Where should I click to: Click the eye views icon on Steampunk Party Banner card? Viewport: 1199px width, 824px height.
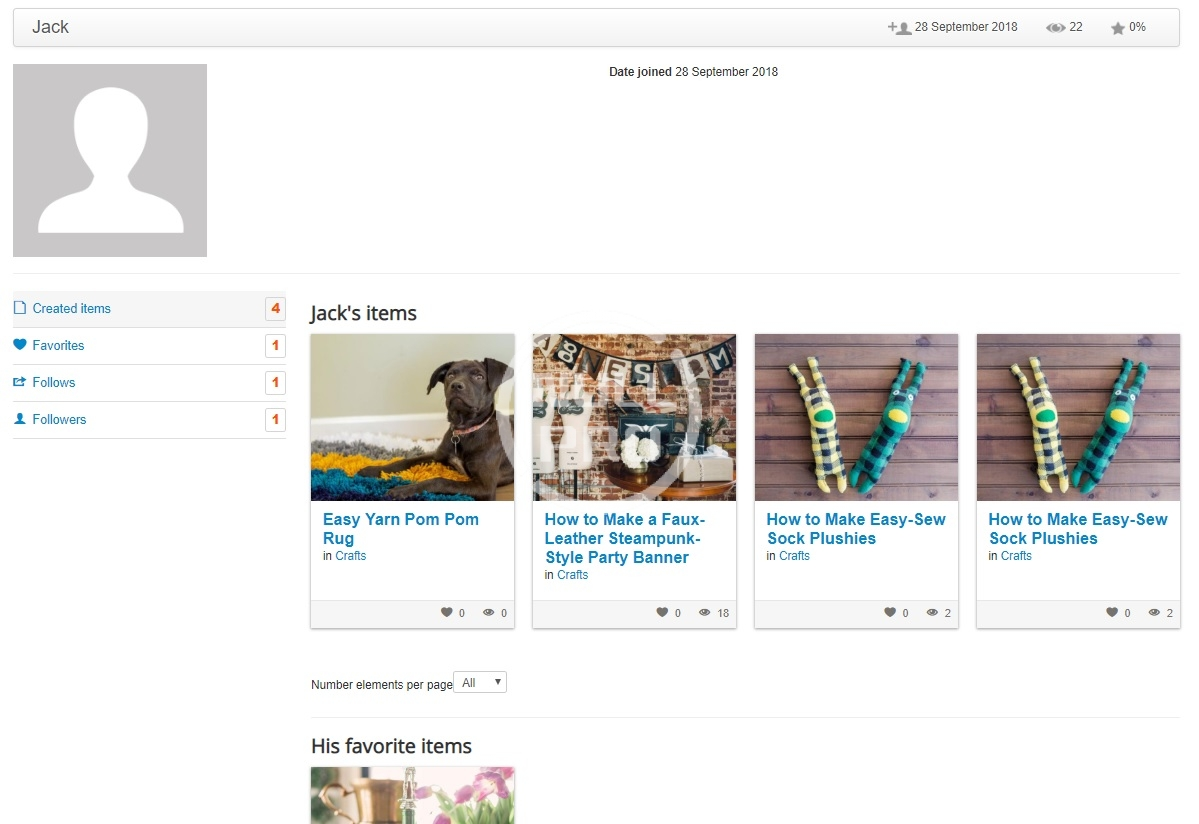(705, 613)
